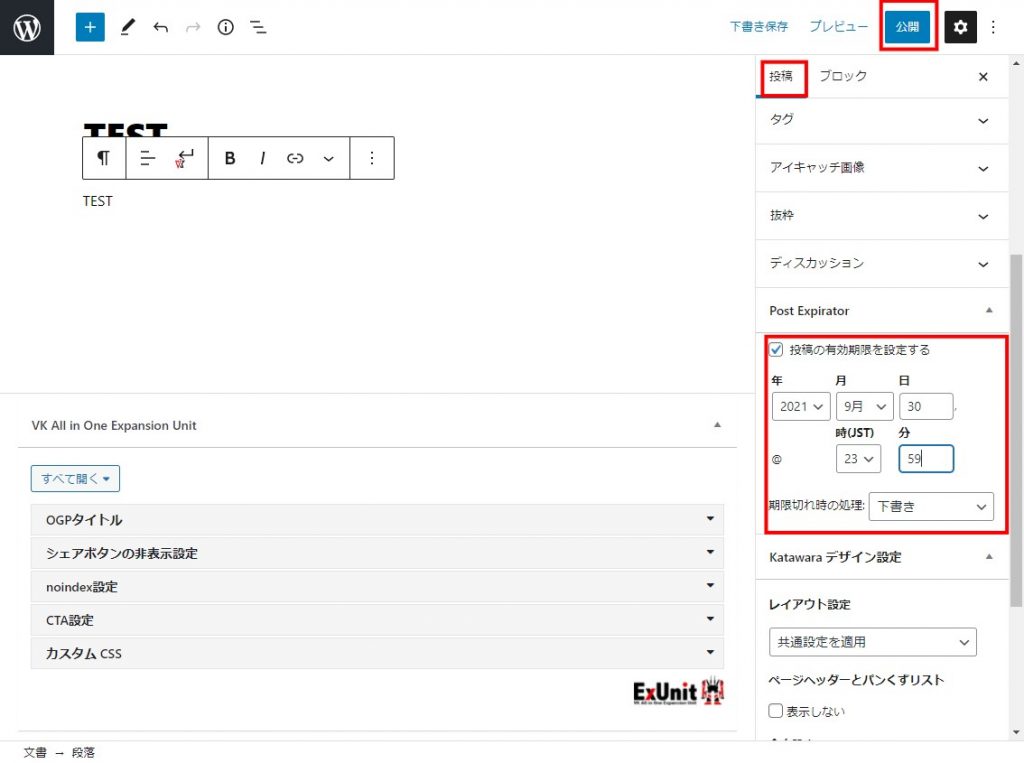Click the 公開 publish button

click(x=908, y=27)
